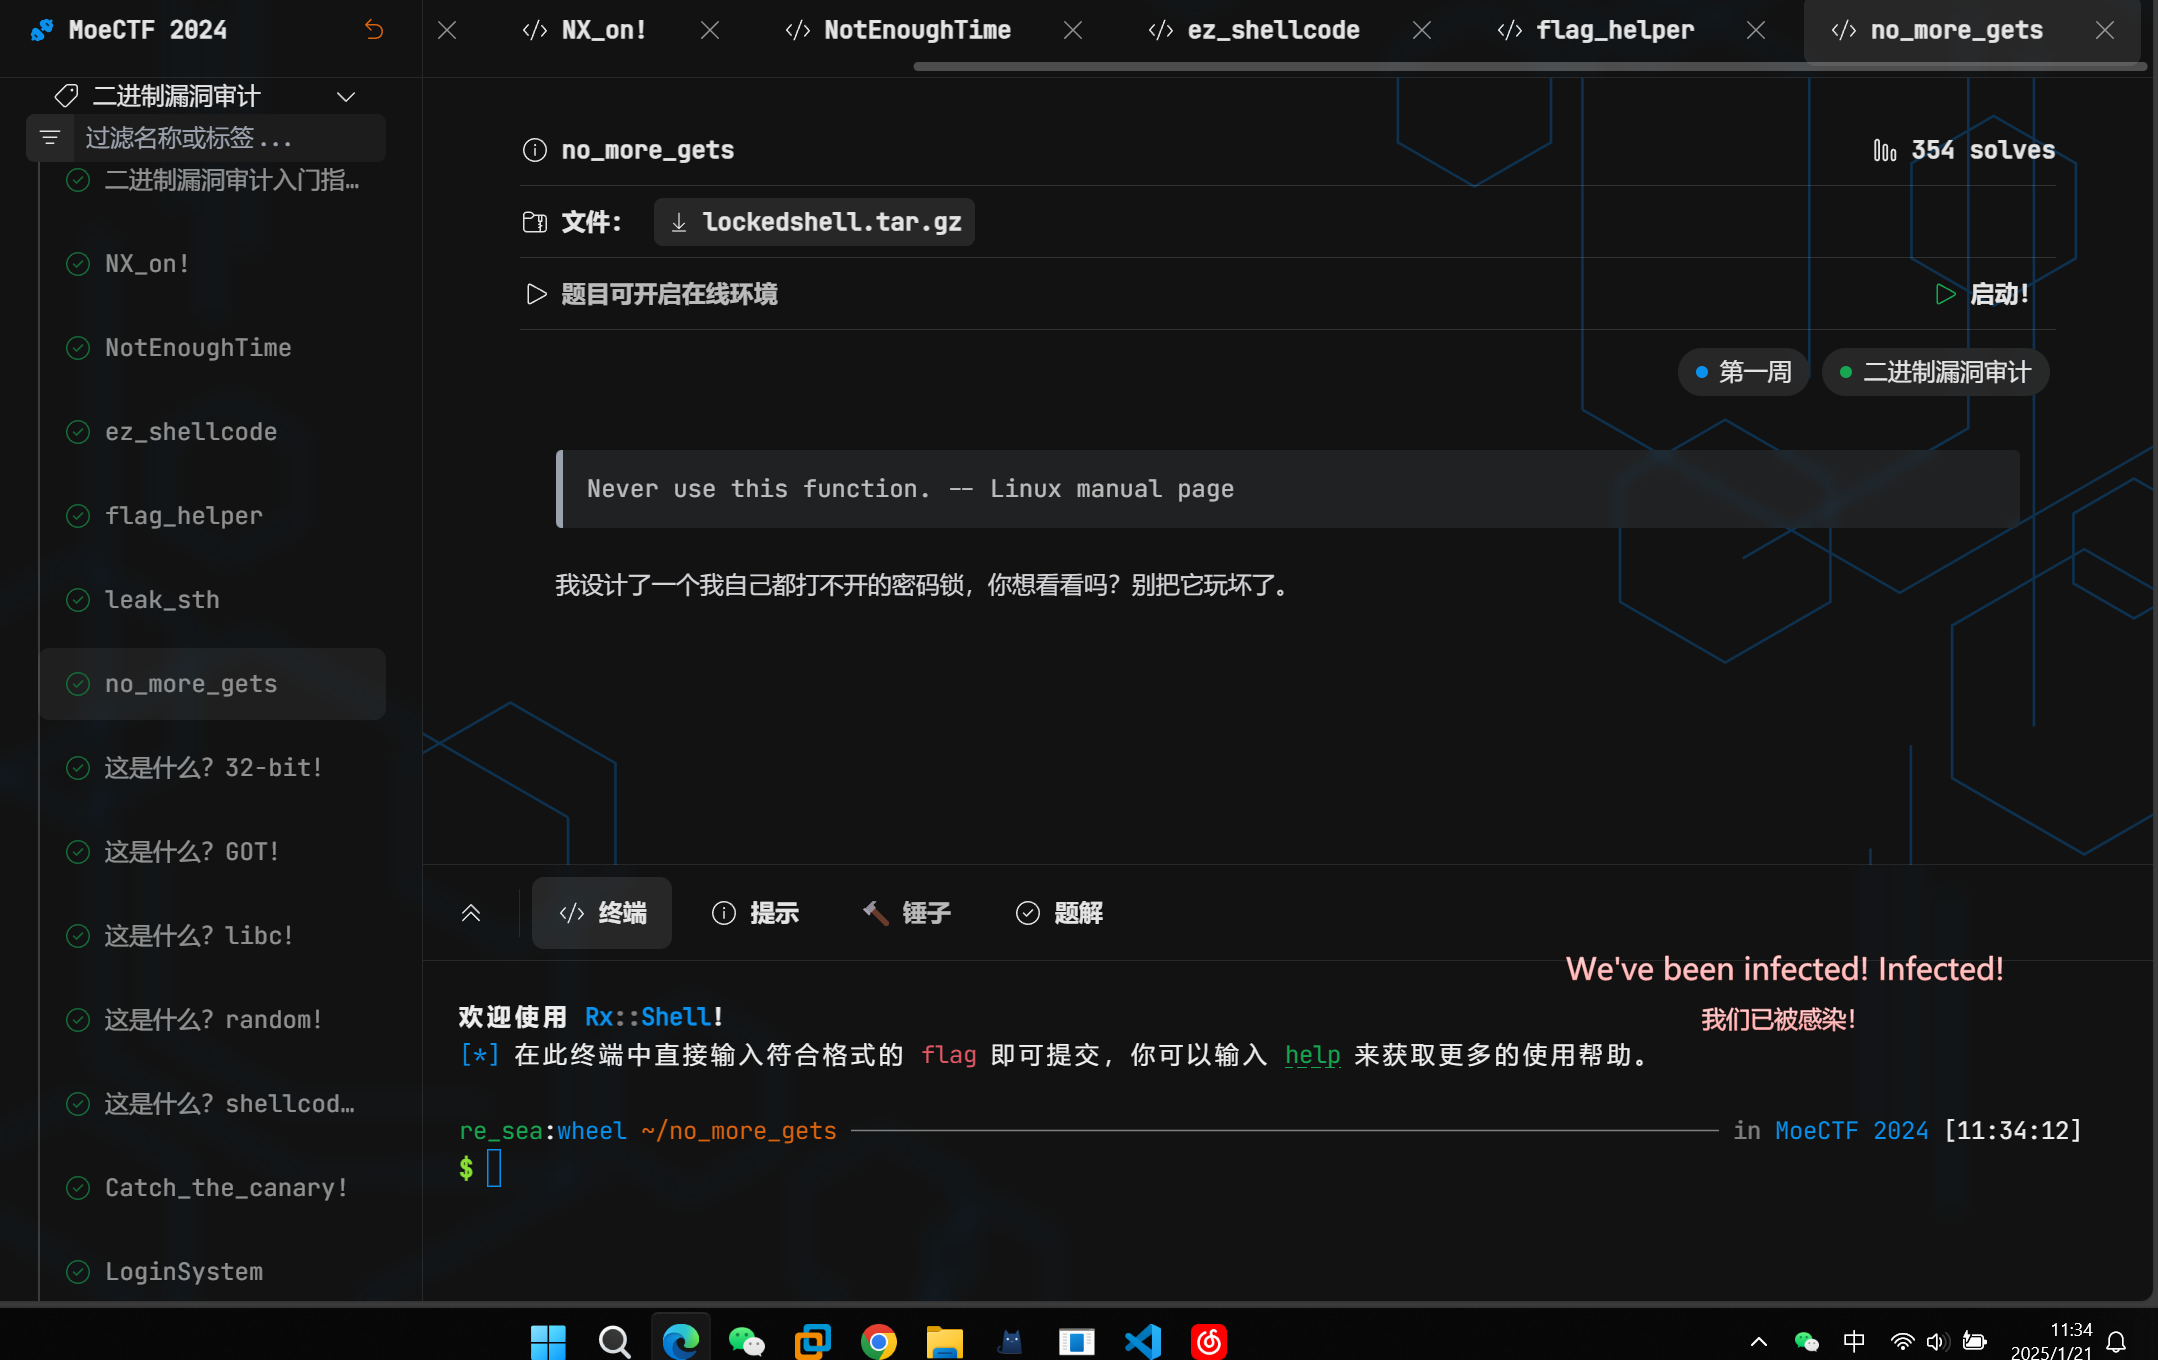Click the folder icon next to 文件
The width and height of the screenshot is (2158, 1360).
pyautogui.click(x=535, y=222)
